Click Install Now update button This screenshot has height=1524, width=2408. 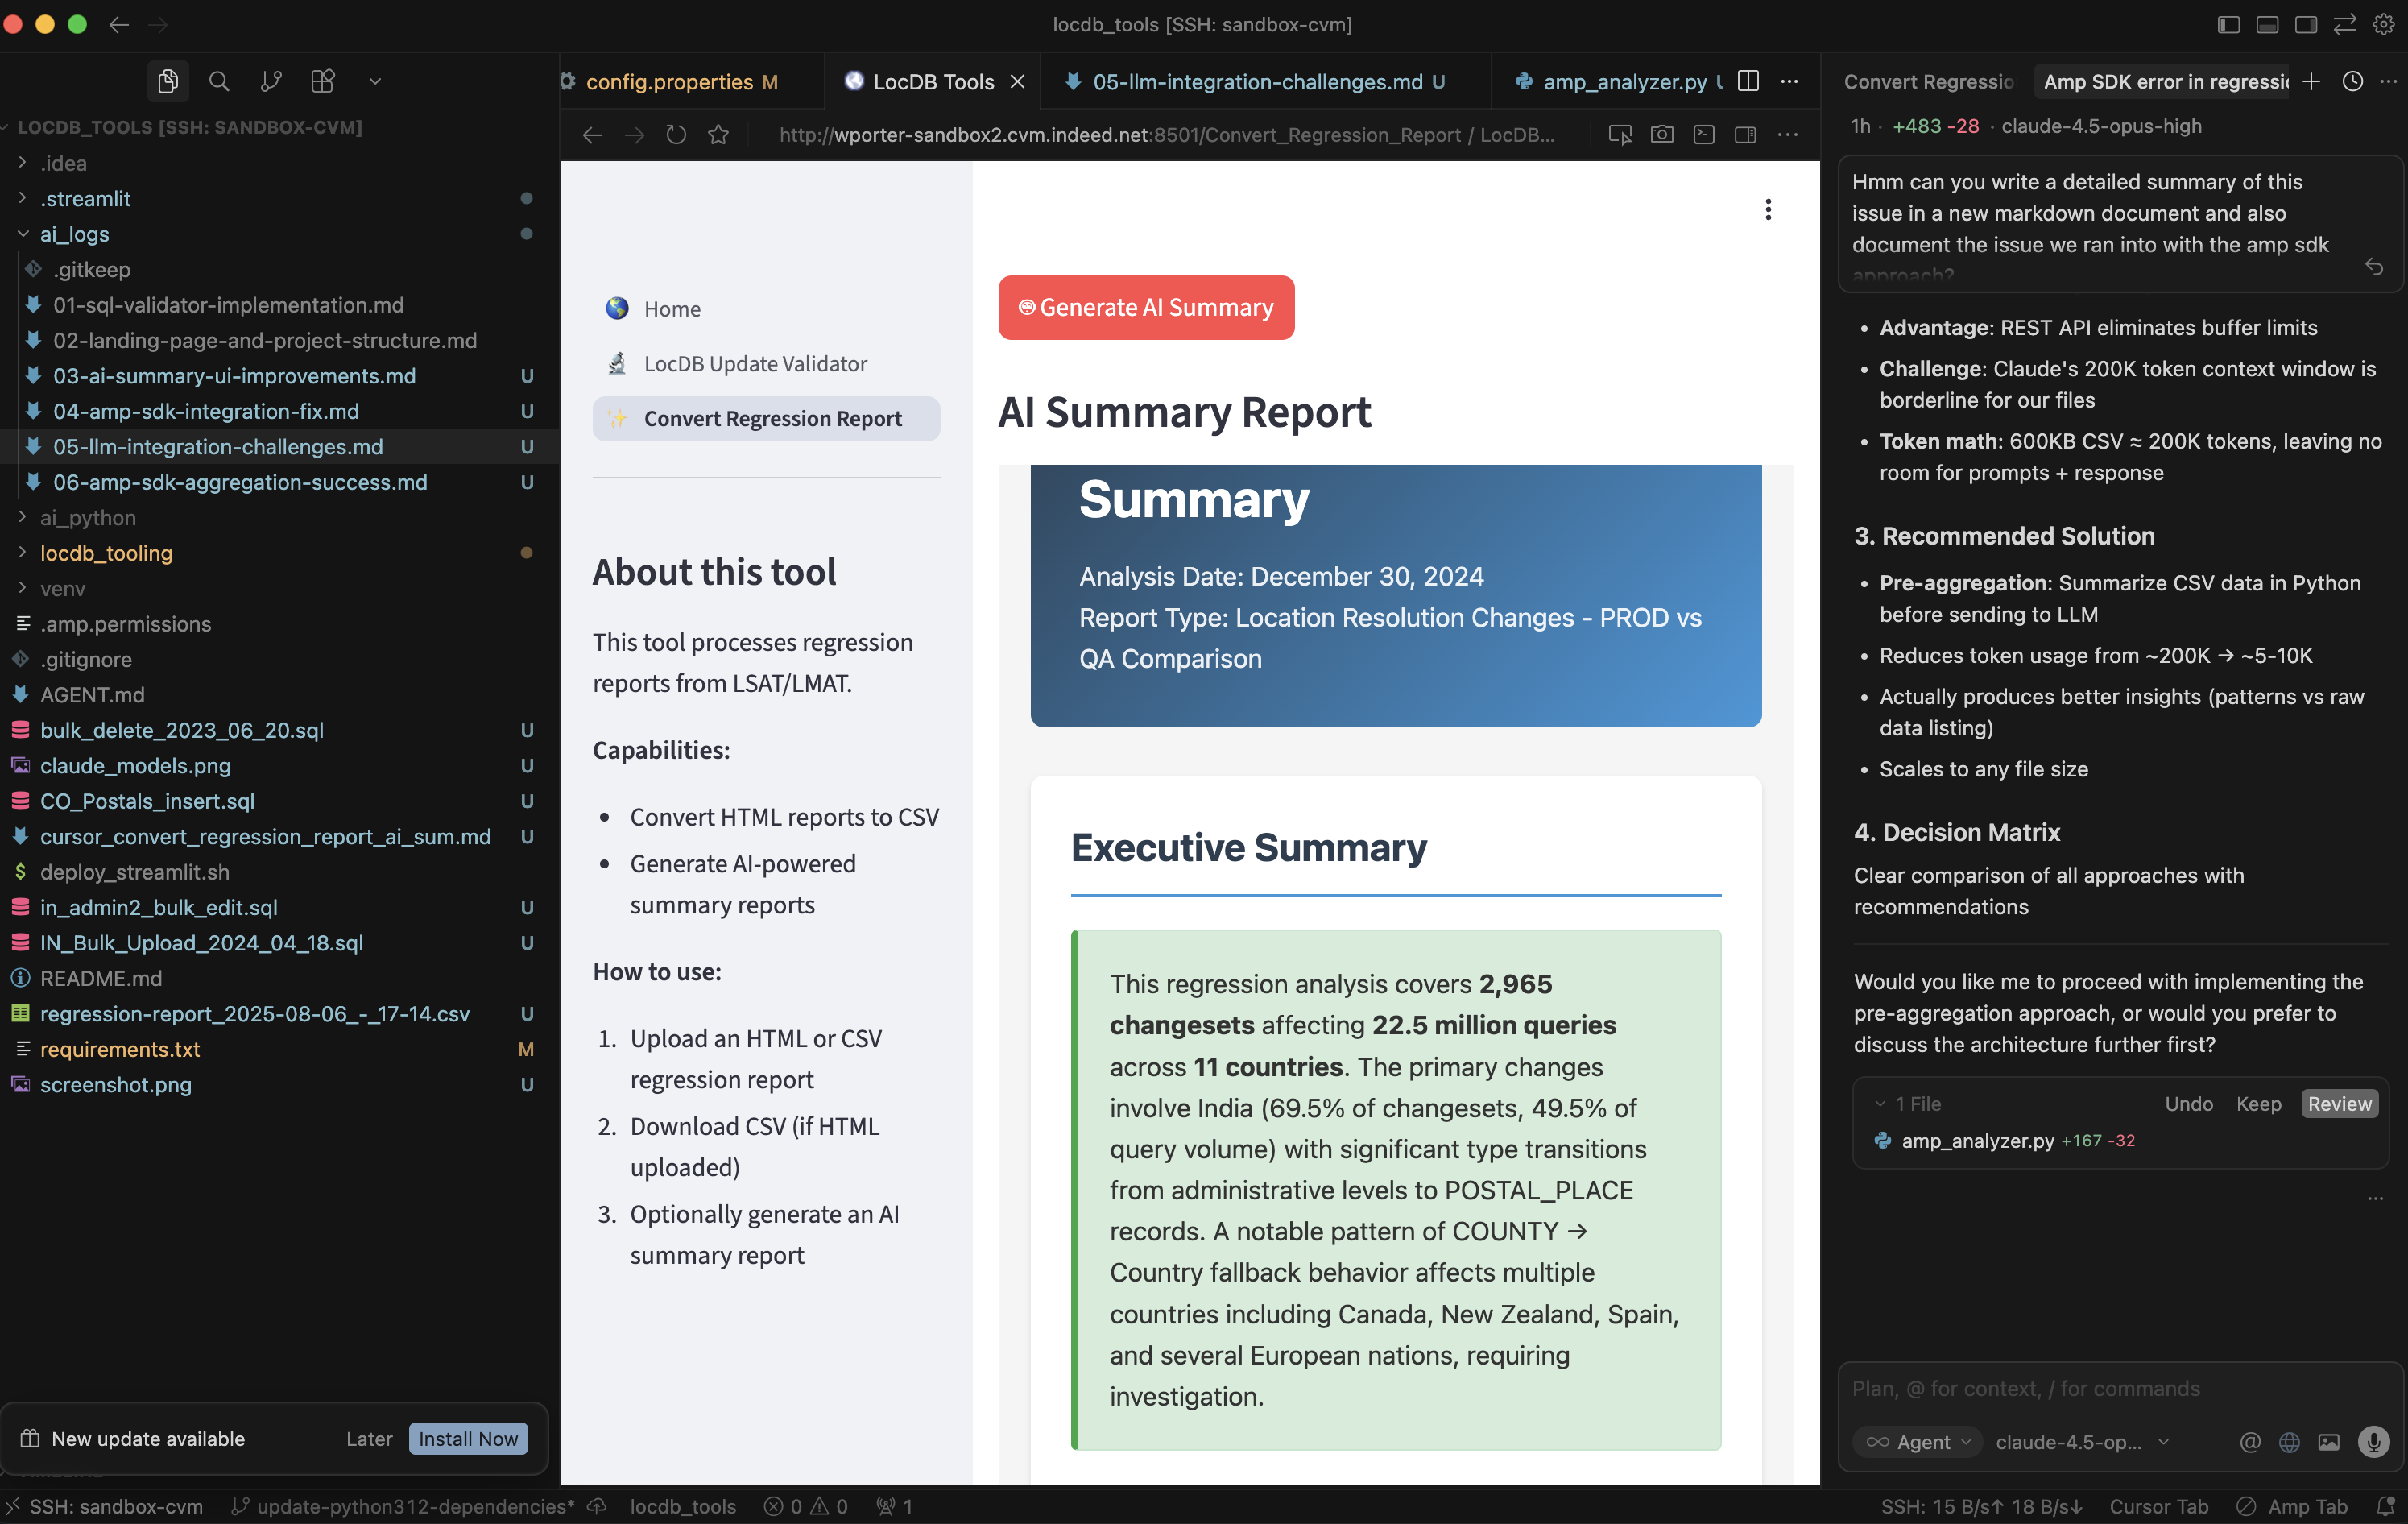(468, 1438)
